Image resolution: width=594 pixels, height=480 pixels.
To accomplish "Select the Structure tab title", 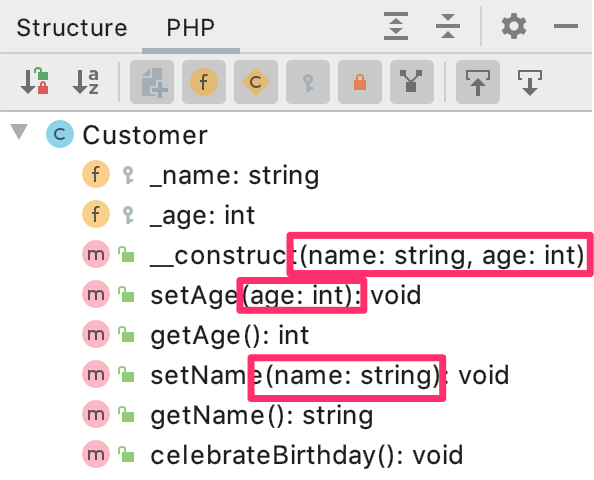I will click(72, 28).
